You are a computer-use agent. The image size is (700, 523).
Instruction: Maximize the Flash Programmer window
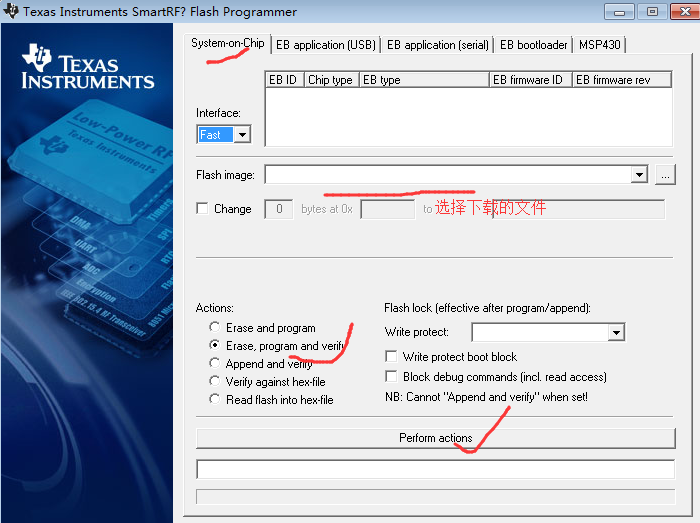652,12
